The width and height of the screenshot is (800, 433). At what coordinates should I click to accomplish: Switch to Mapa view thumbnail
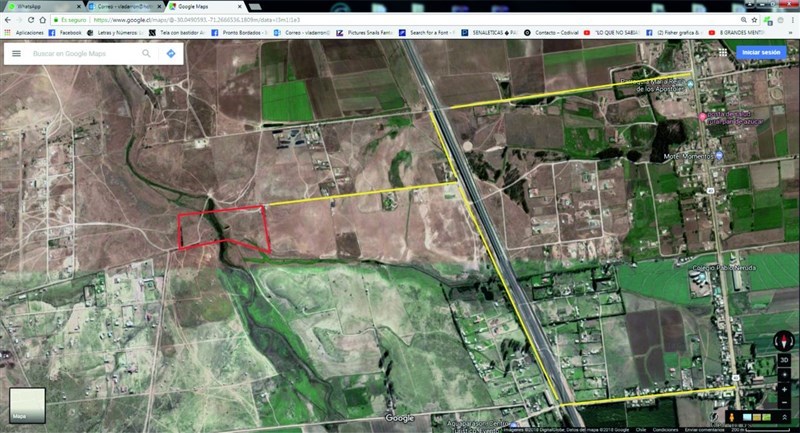pyautogui.click(x=25, y=403)
